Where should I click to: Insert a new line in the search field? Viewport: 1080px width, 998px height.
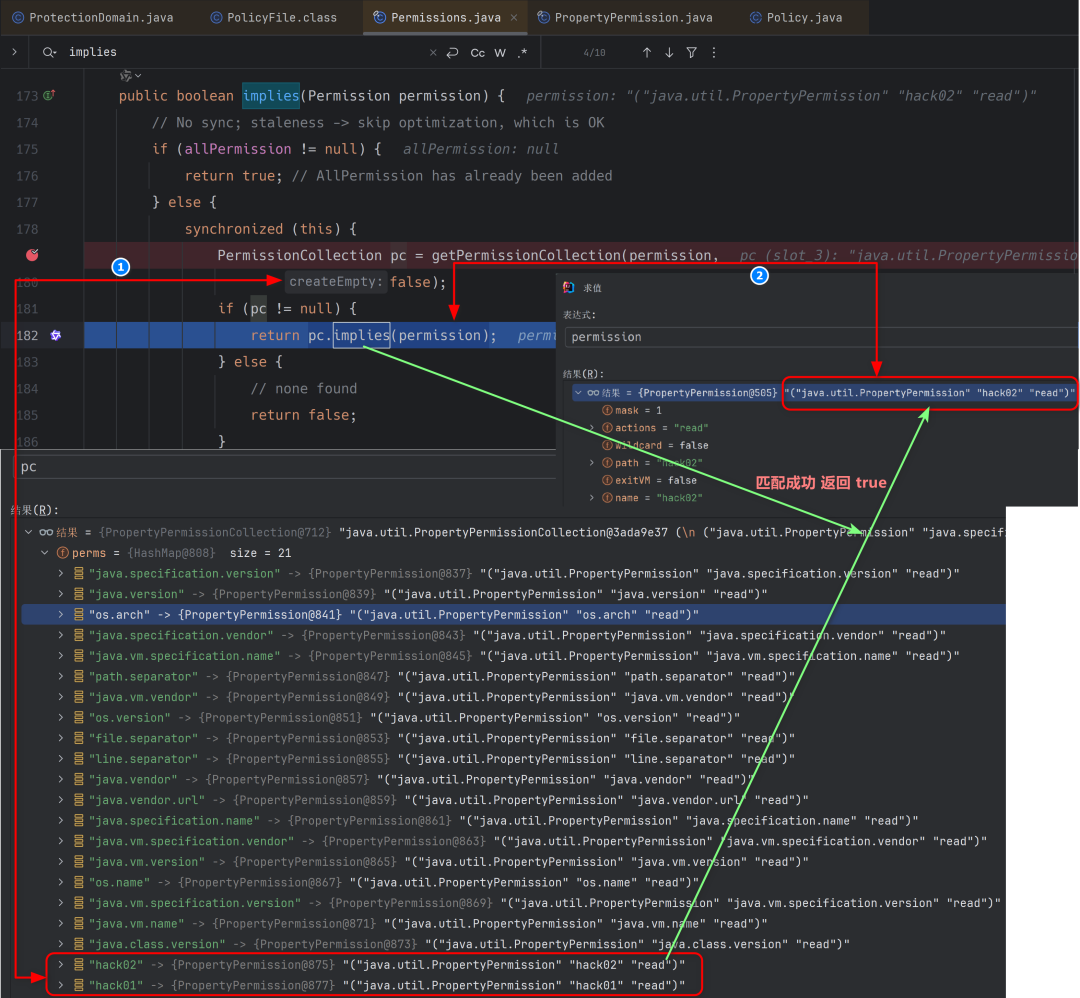(453, 52)
